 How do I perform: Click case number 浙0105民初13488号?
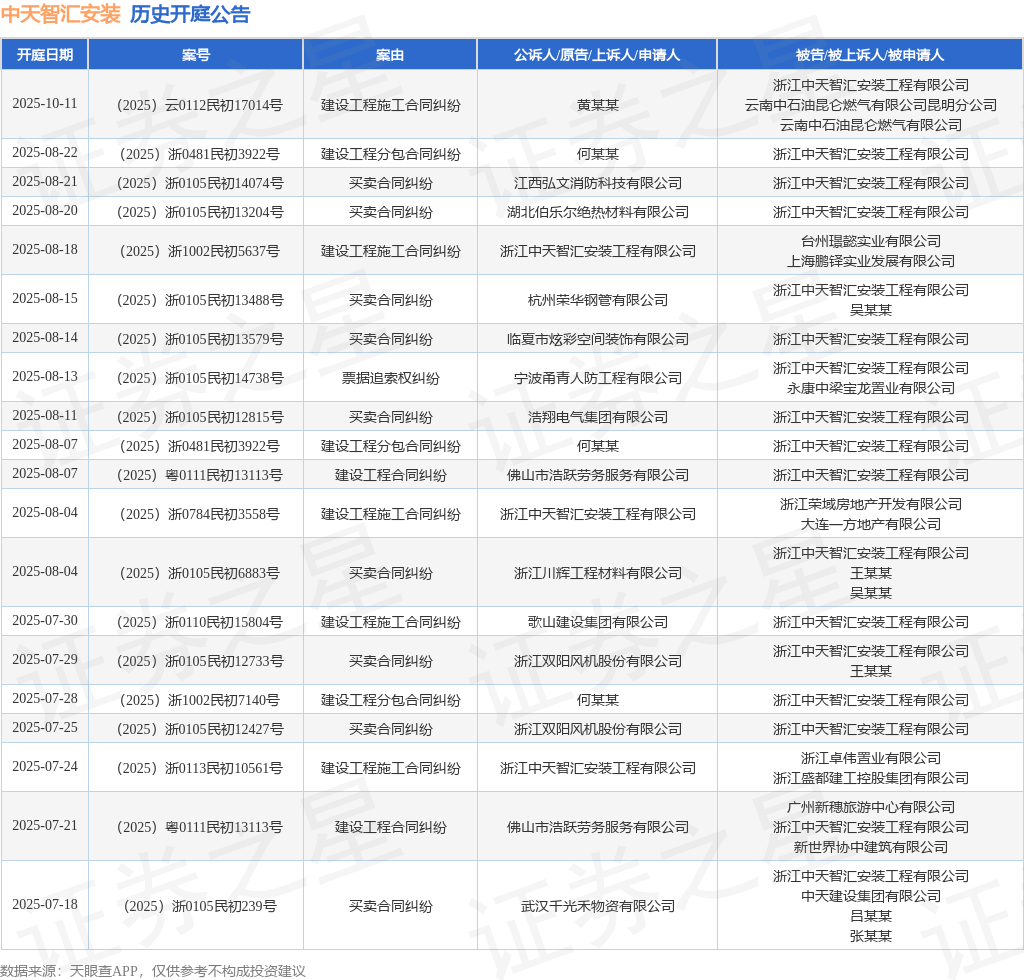(200, 300)
